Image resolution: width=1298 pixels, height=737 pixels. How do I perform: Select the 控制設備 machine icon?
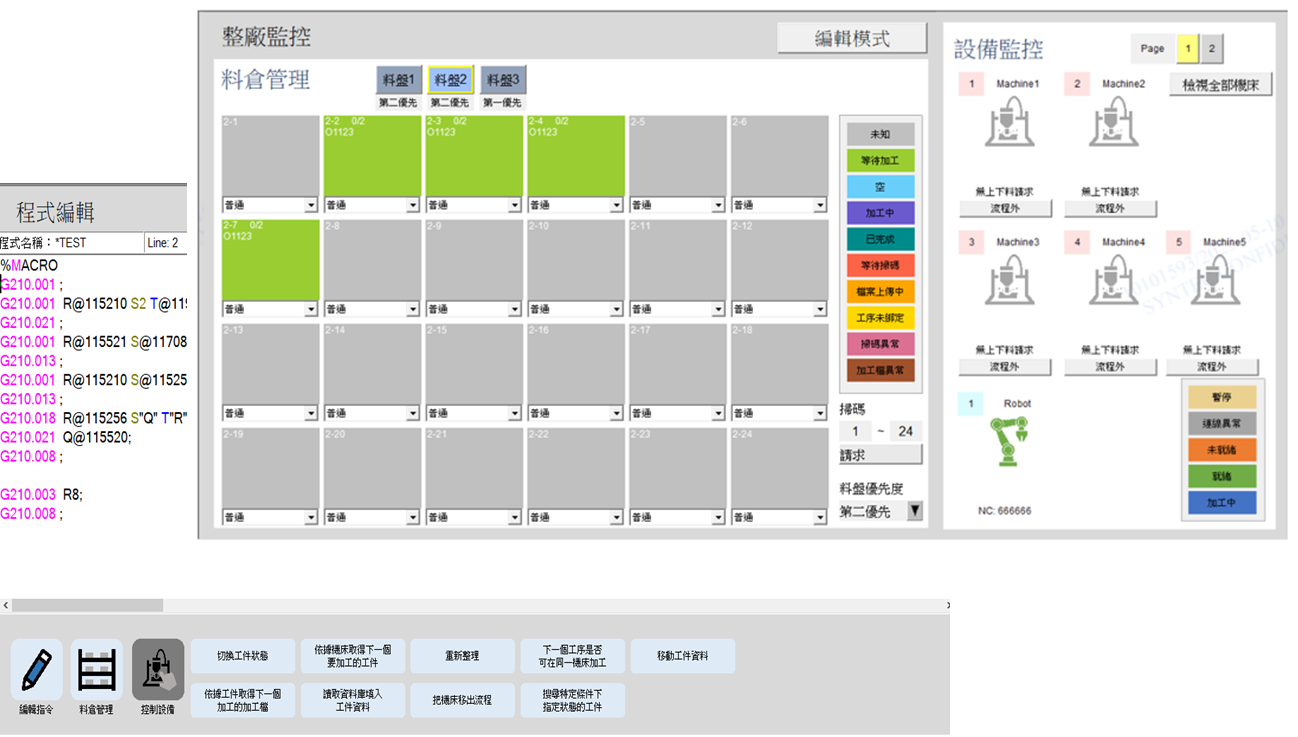point(158,670)
